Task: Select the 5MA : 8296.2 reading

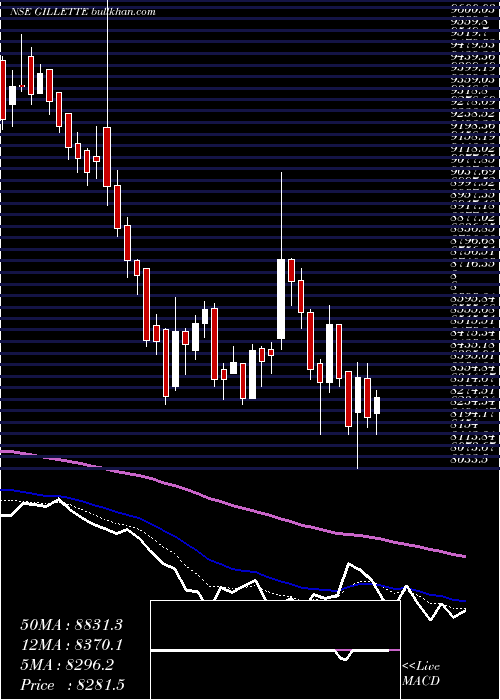Action: coord(67,665)
